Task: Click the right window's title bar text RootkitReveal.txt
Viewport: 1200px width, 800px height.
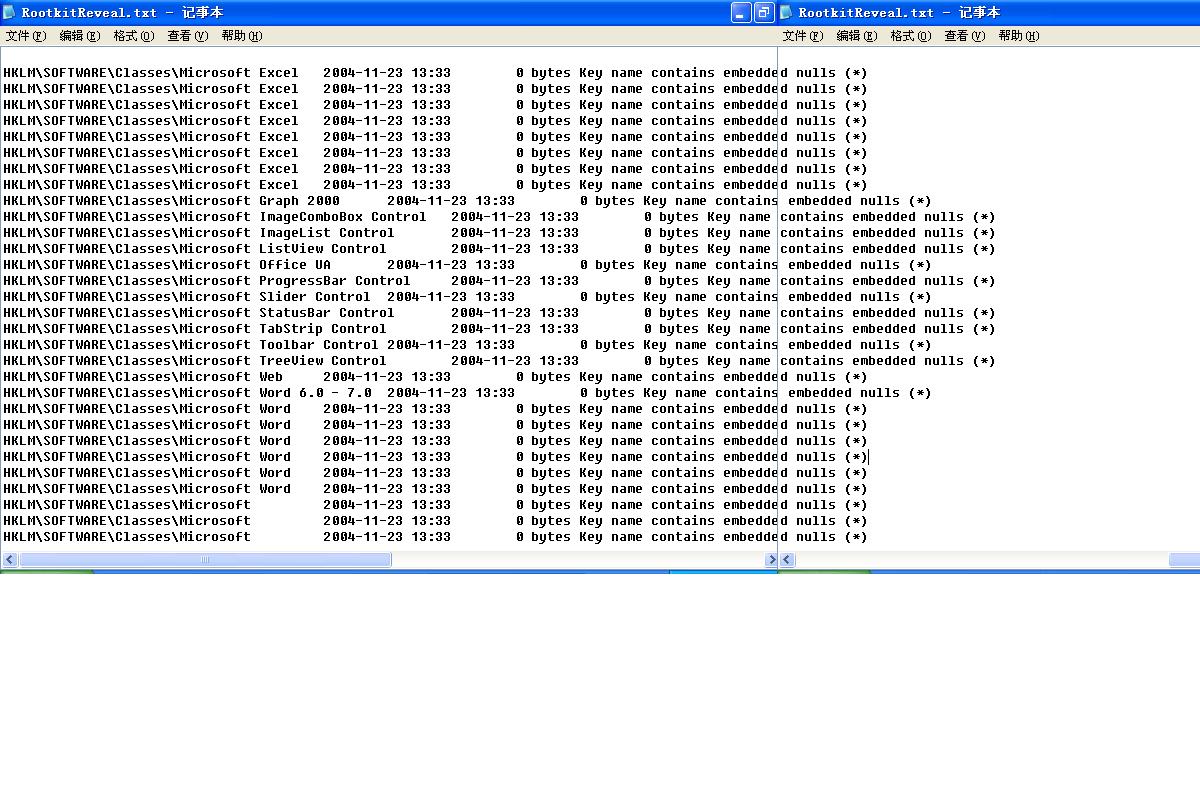Action: click(866, 12)
